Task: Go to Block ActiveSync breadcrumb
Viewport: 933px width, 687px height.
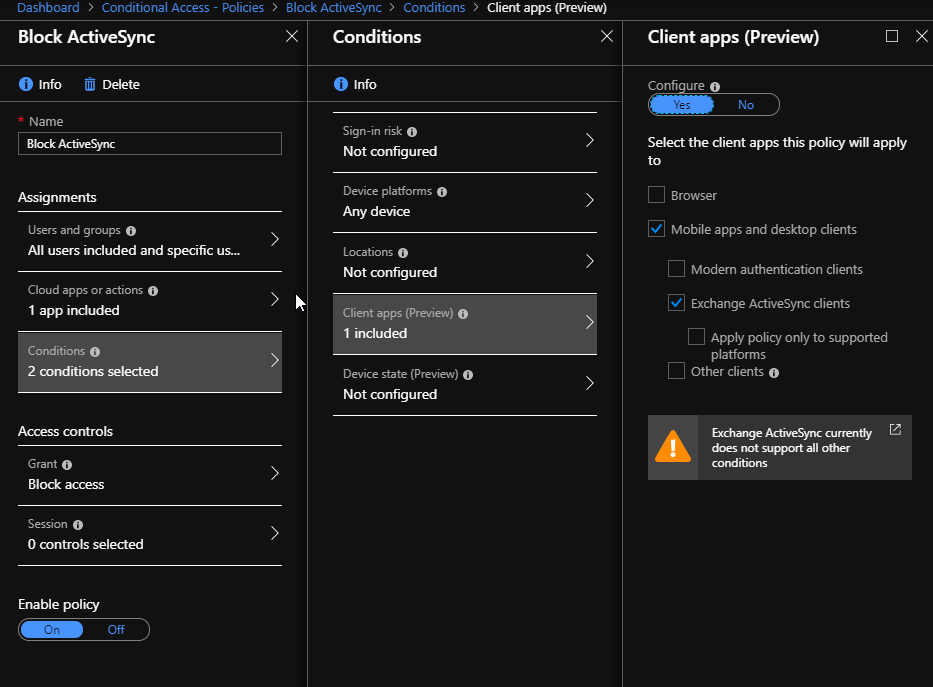Action: coord(334,8)
